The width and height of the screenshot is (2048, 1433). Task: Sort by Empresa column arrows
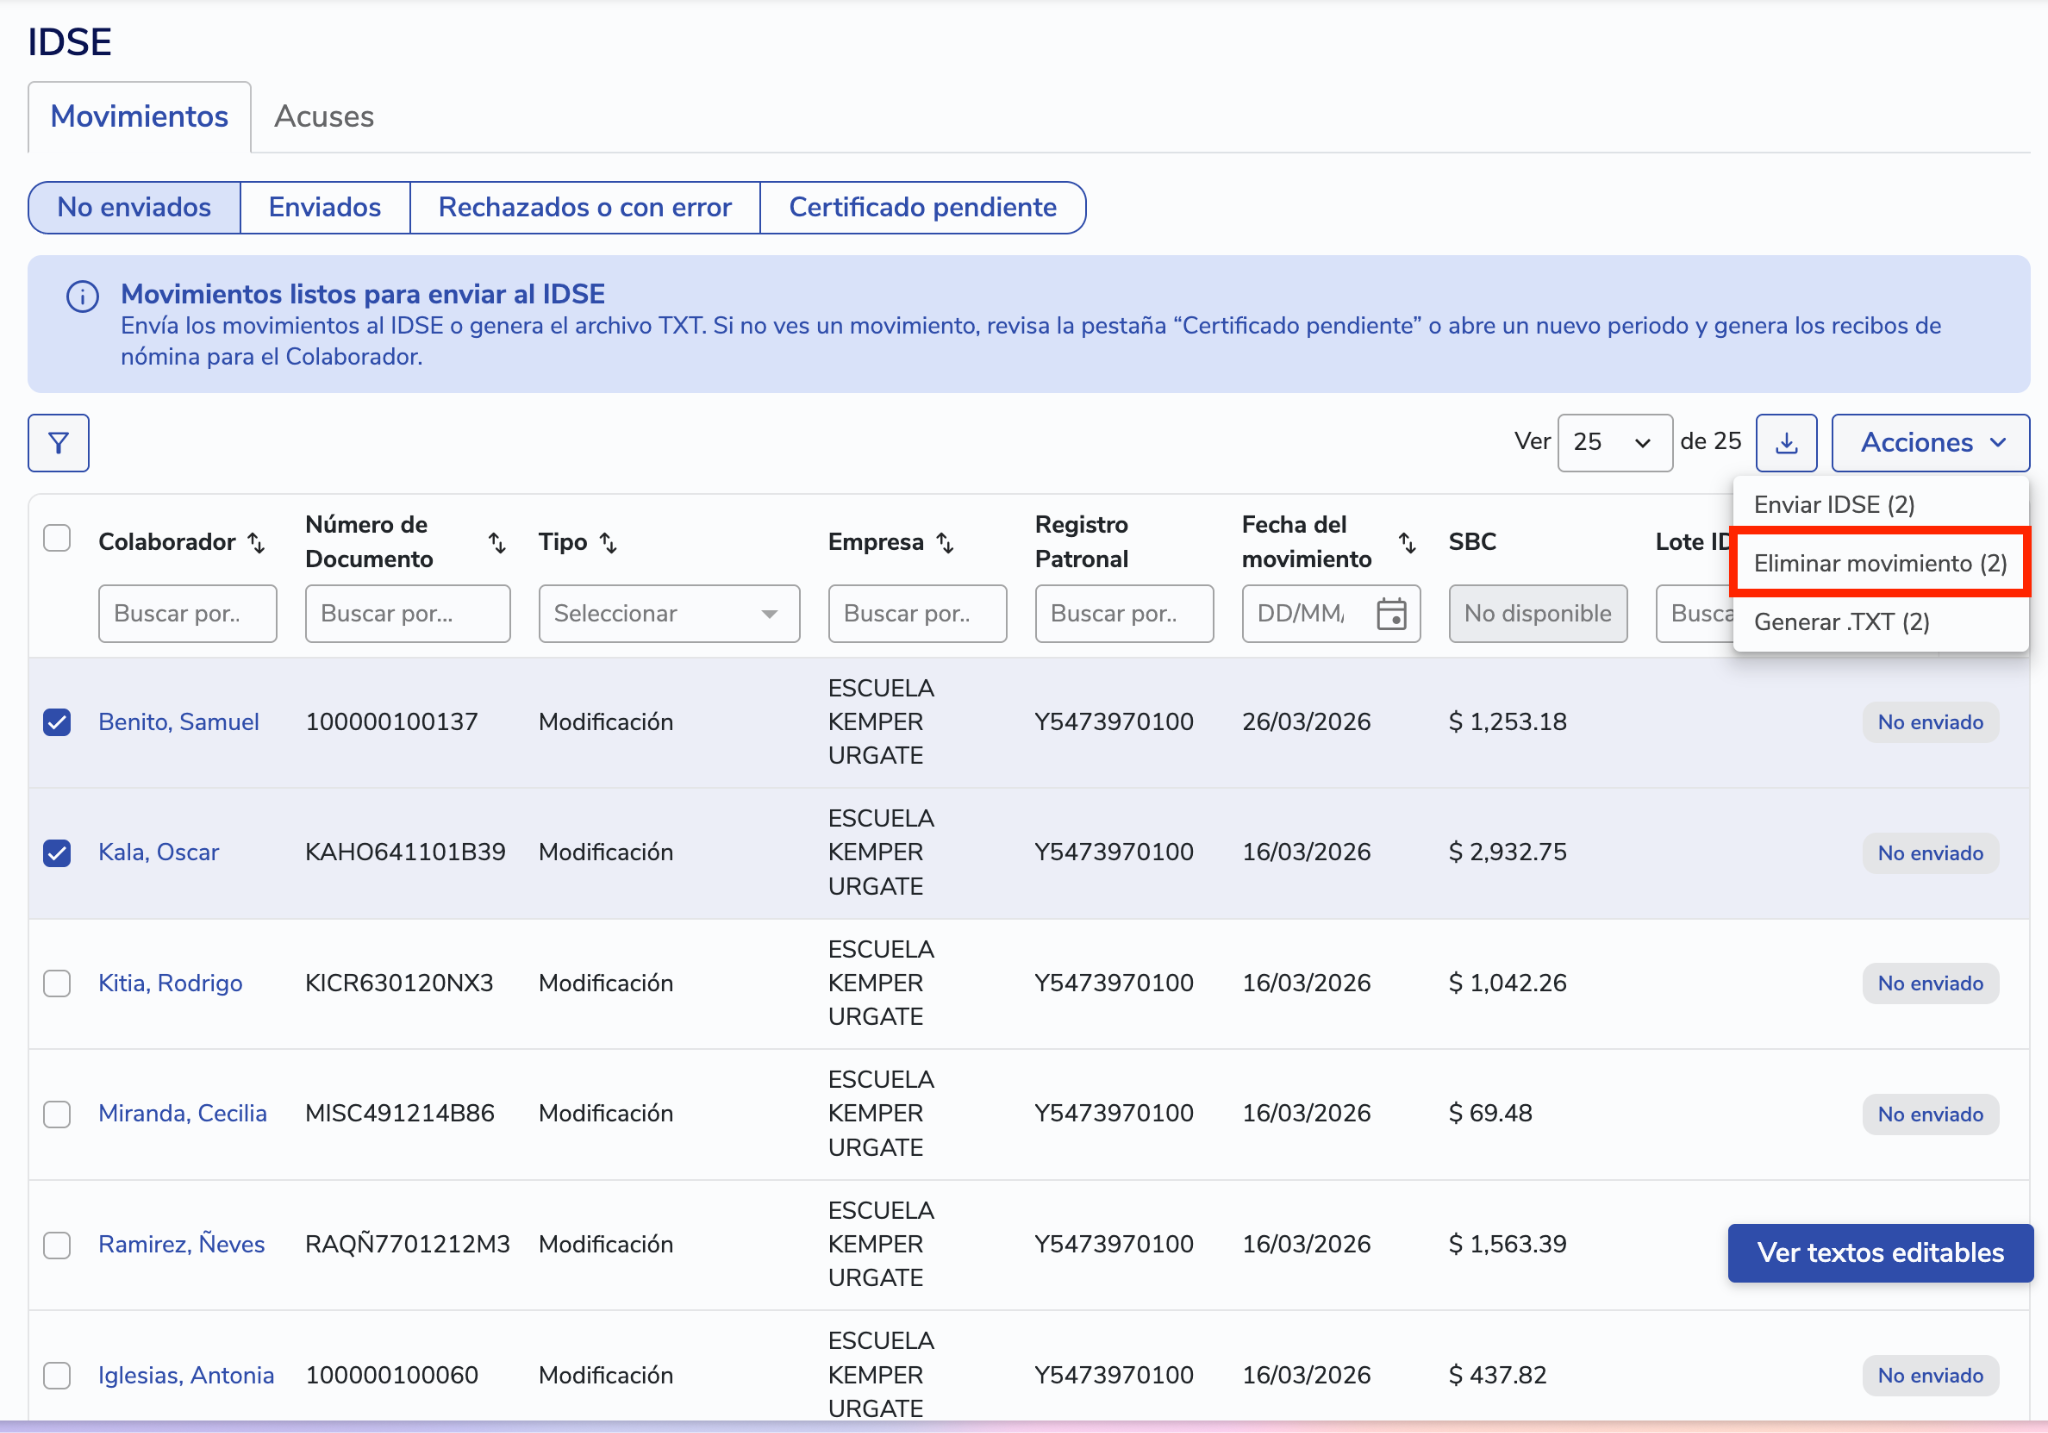tap(945, 542)
